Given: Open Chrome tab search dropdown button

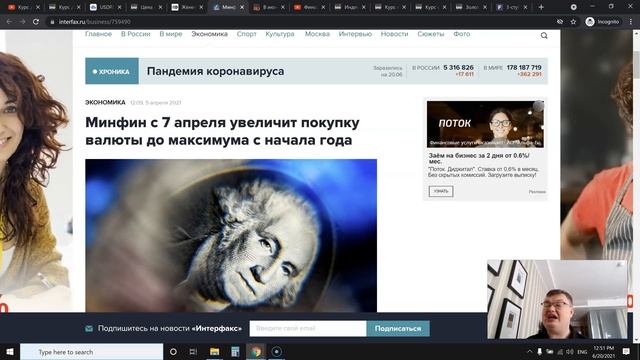Looking at the screenshot, I should pyautogui.click(x=573, y=7).
